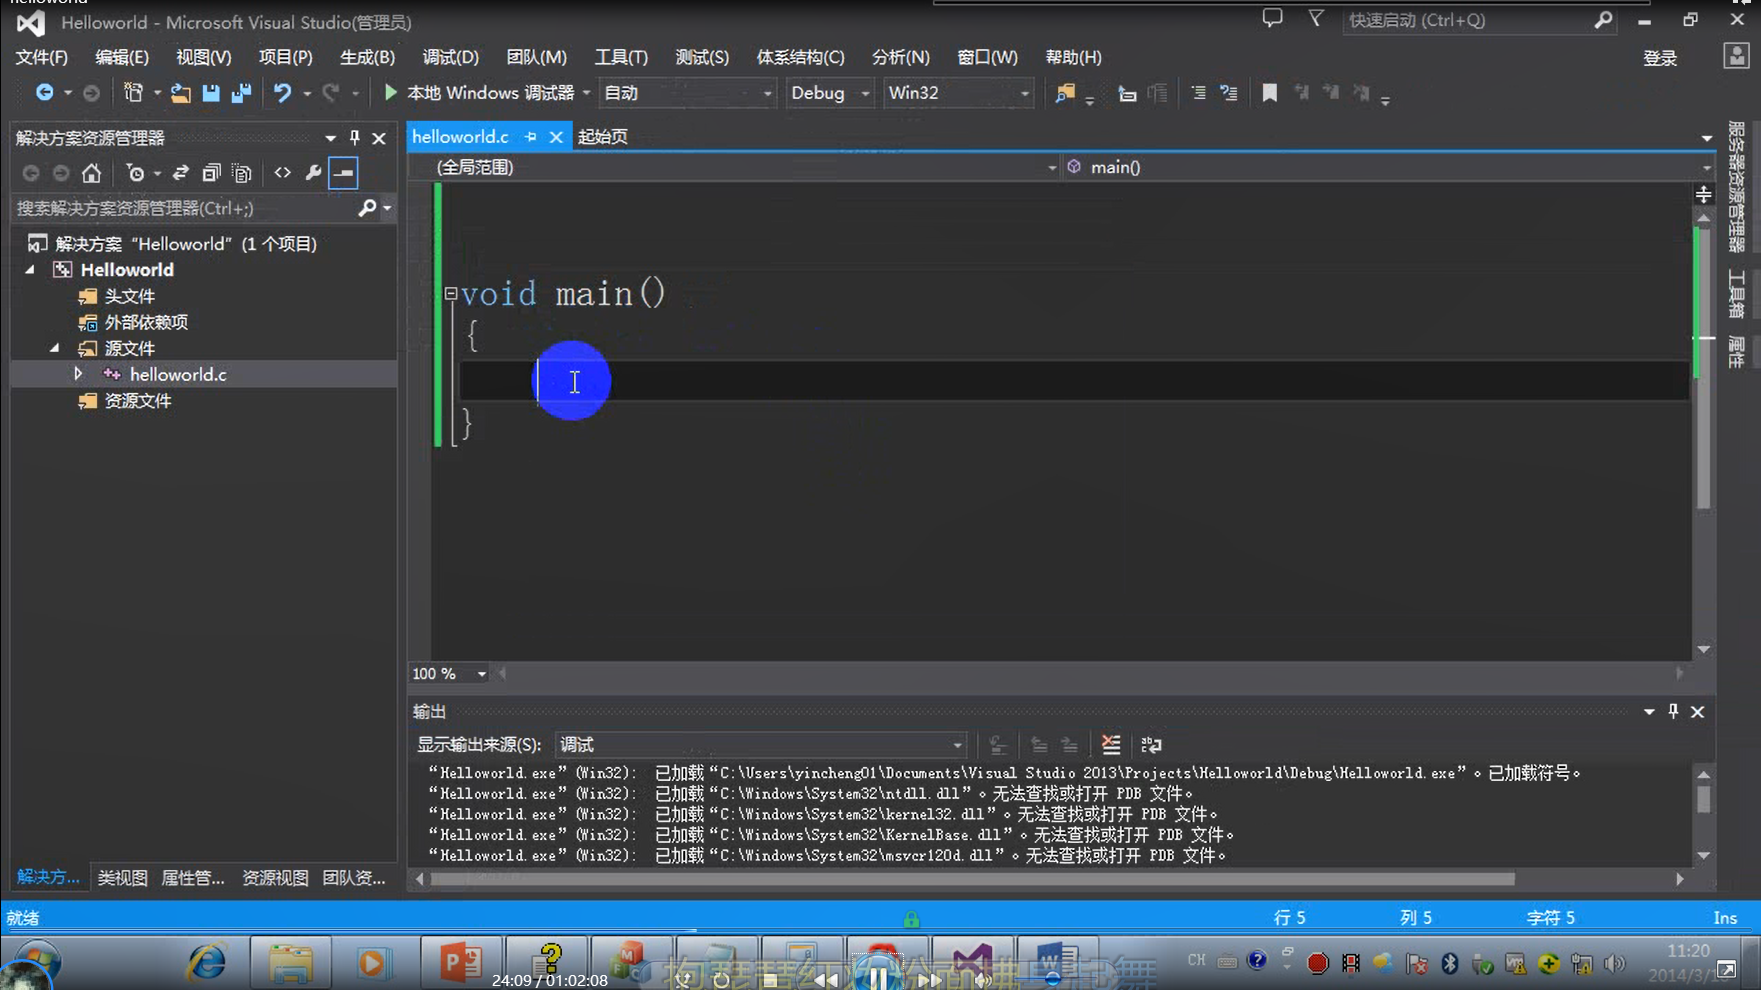Save the current file with the disk icon

[x=210, y=92]
